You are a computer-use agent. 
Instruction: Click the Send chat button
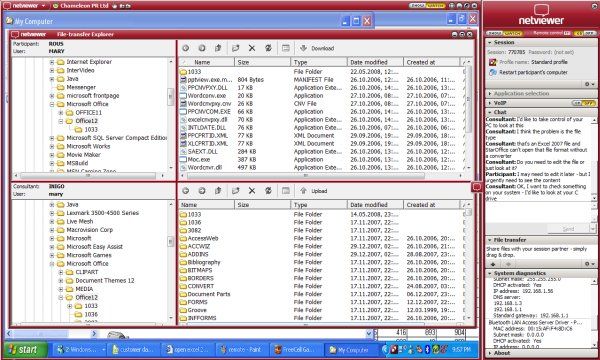[x=568, y=229]
